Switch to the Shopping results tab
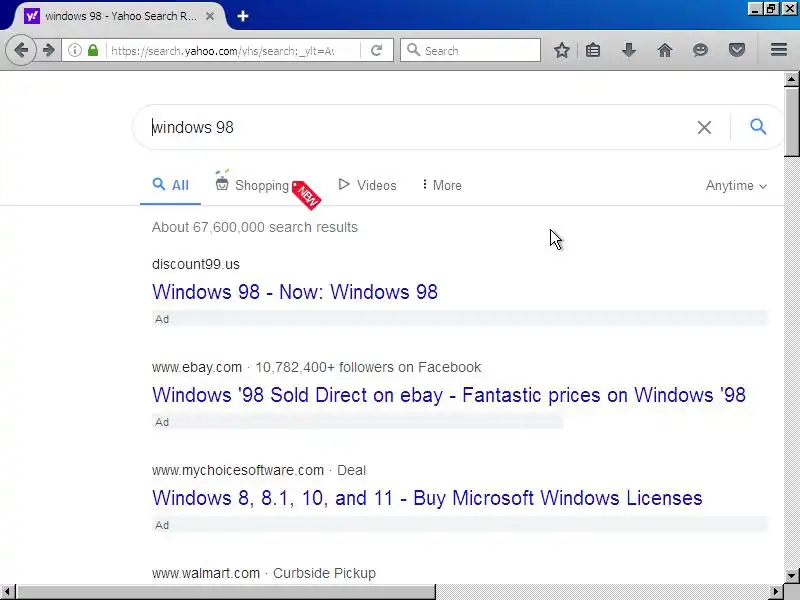The width and height of the screenshot is (800, 600). [x=252, y=185]
